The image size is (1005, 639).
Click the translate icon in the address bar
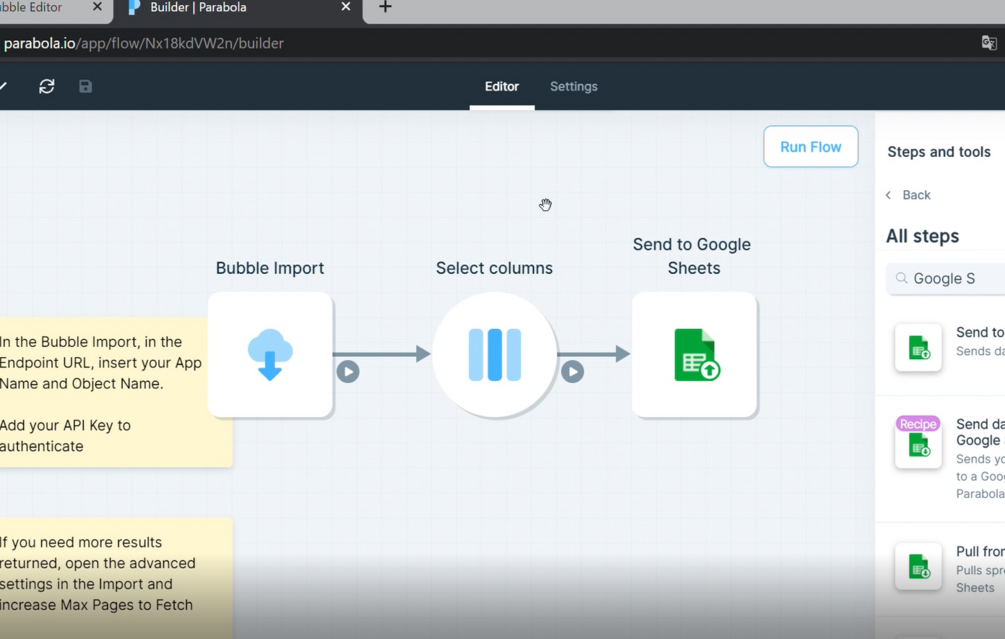tap(988, 43)
